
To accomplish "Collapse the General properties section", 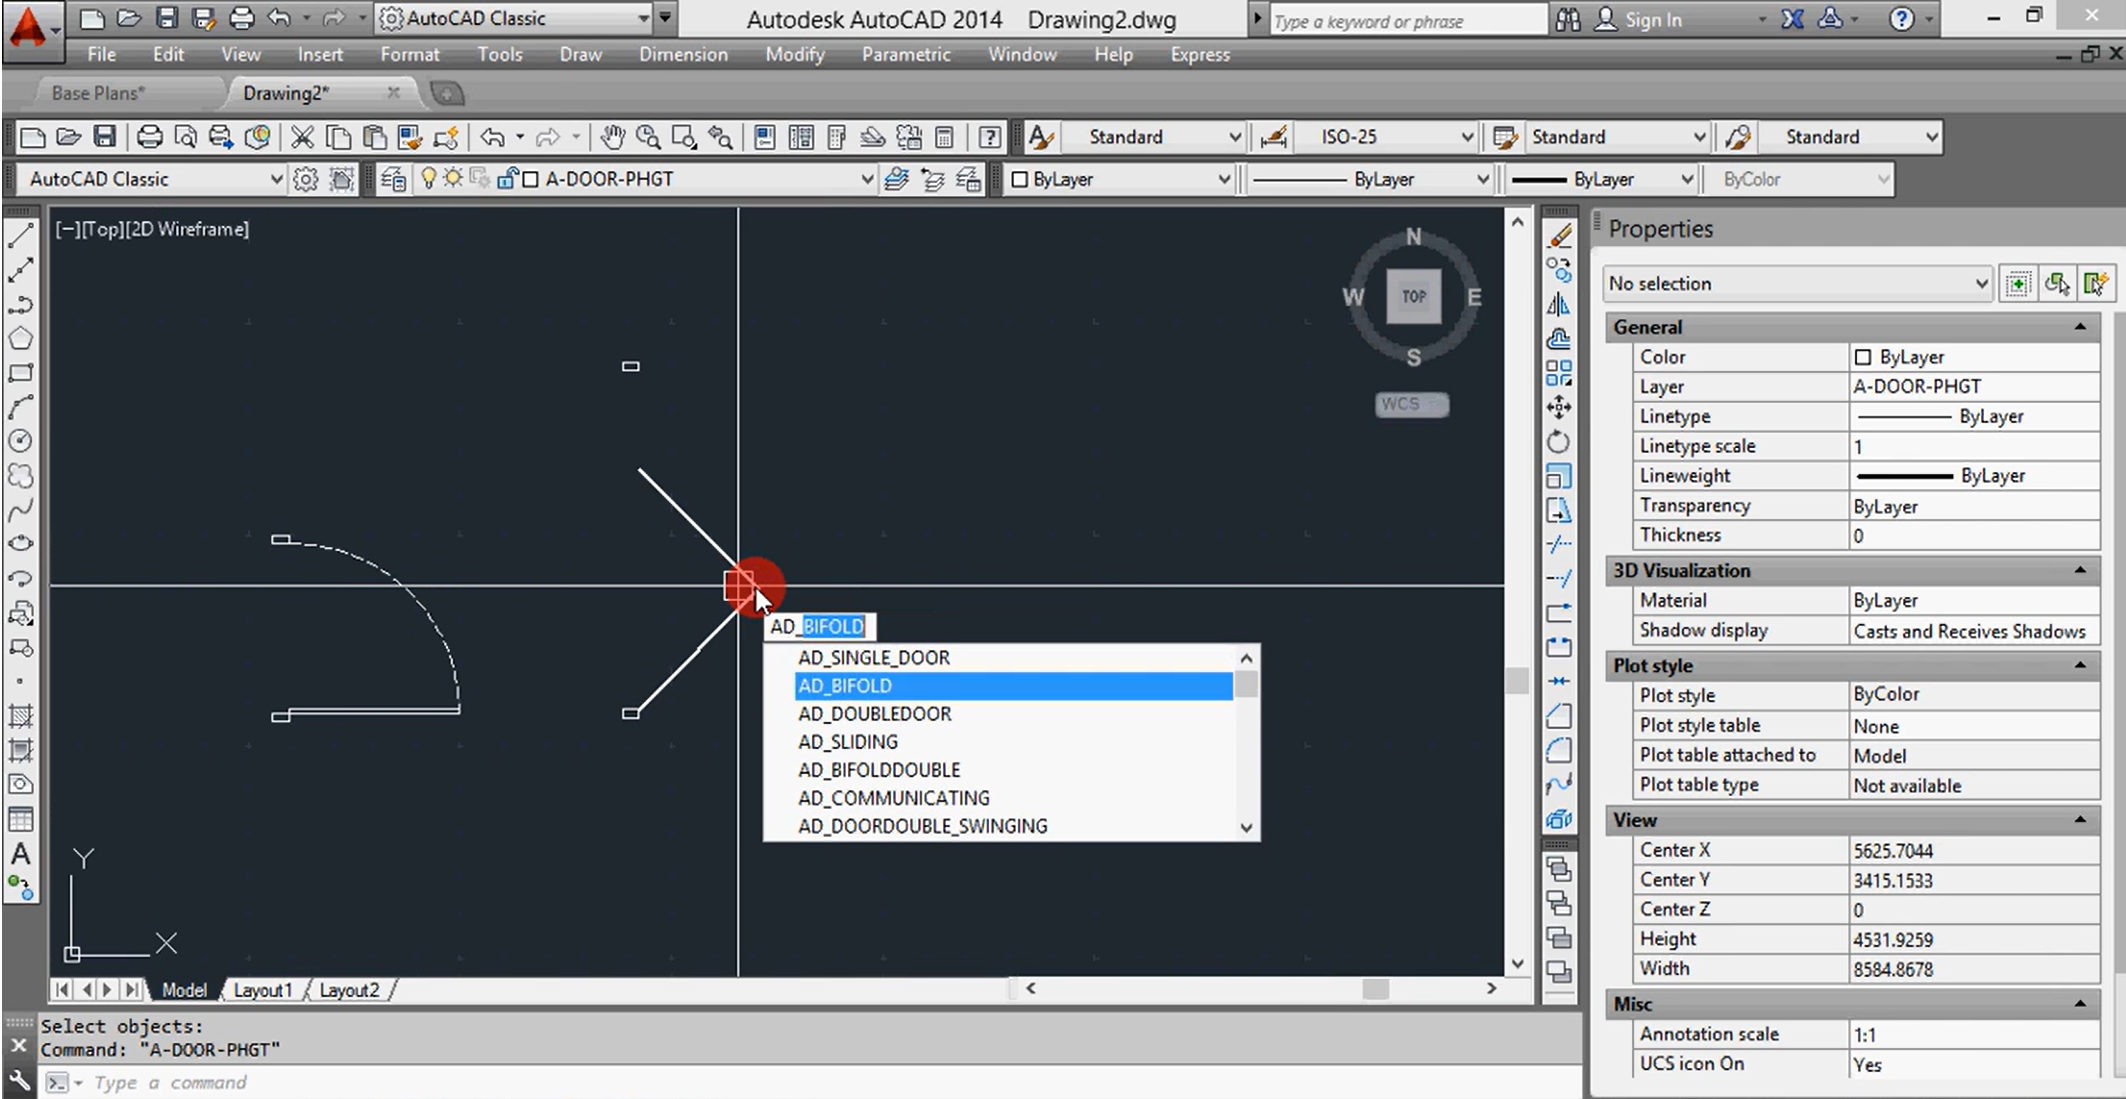I will click(2080, 327).
